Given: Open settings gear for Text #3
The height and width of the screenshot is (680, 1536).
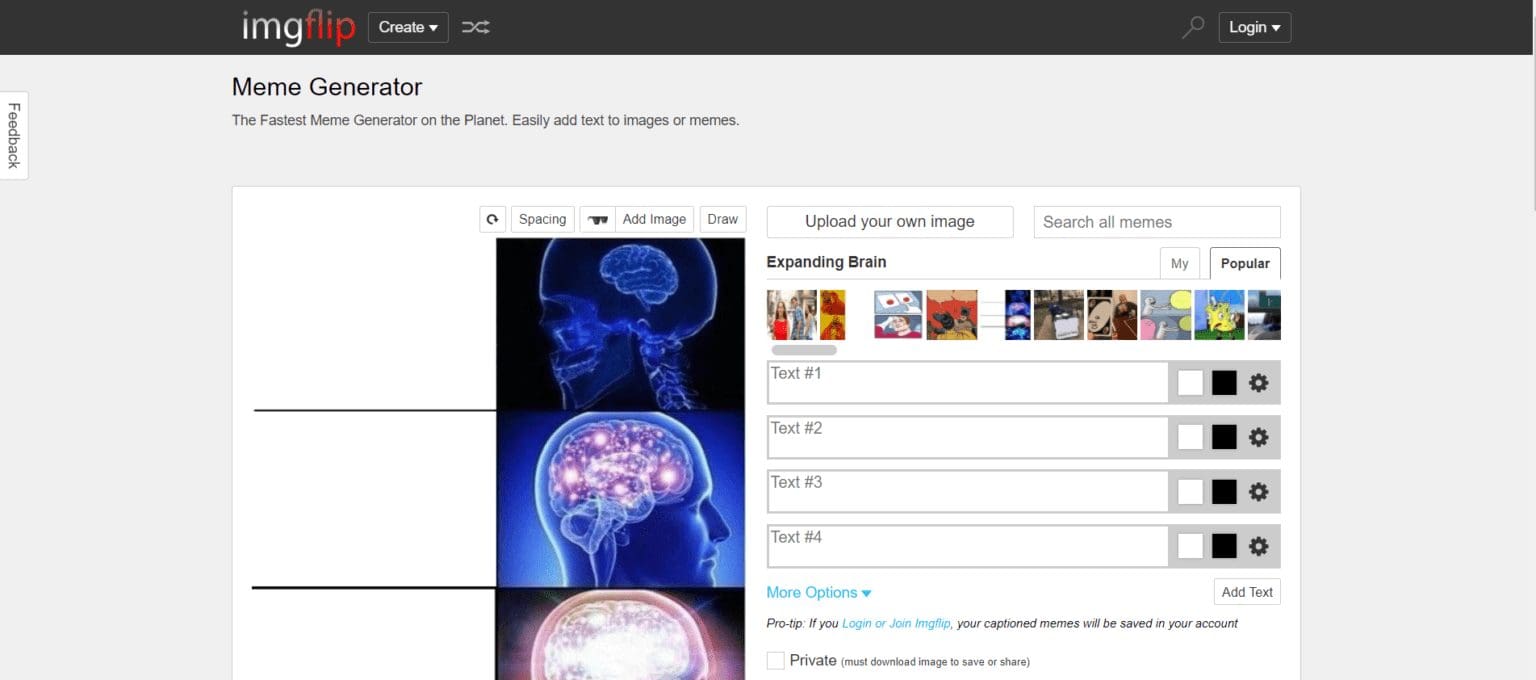Looking at the screenshot, I should (x=1258, y=492).
